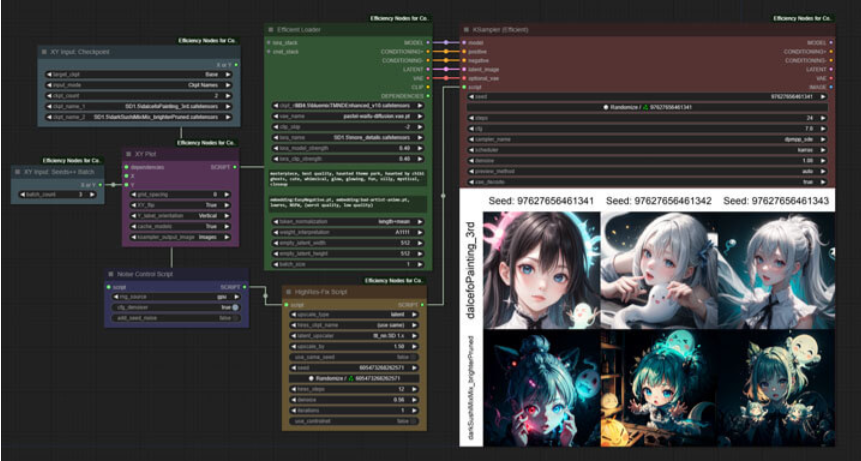
Task: Click the lora_model_strength slider field
Action: coord(348,148)
